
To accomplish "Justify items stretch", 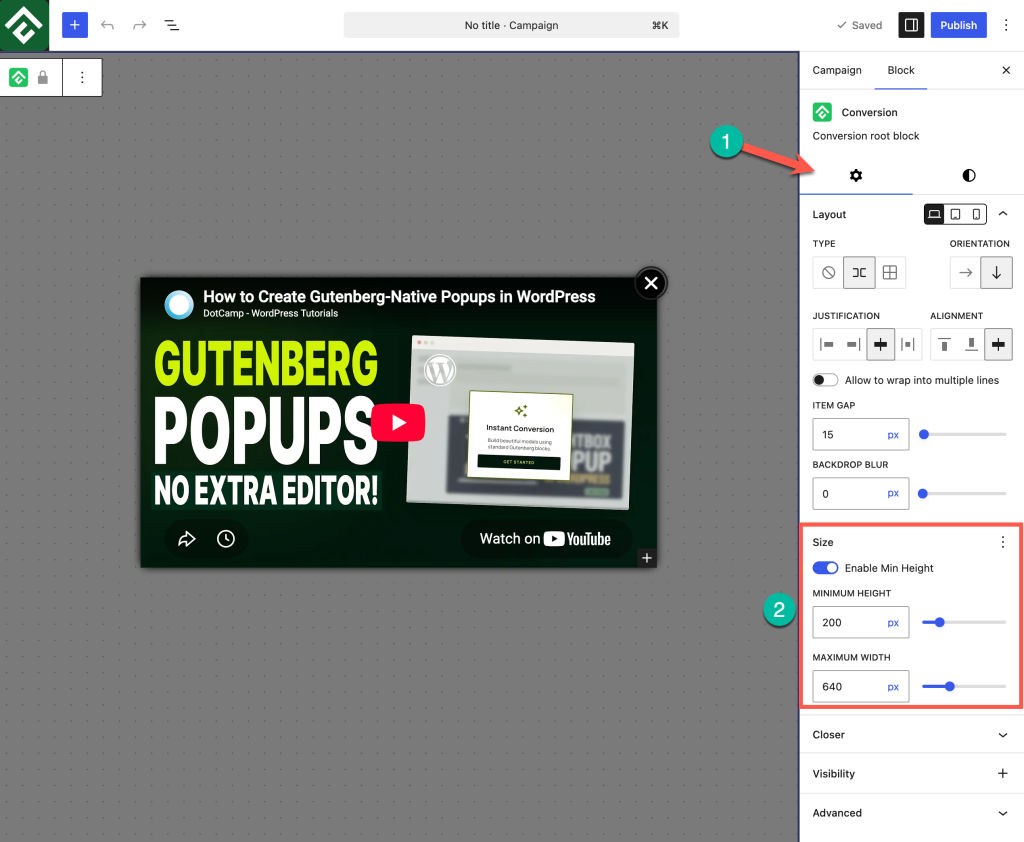I will click(908, 344).
